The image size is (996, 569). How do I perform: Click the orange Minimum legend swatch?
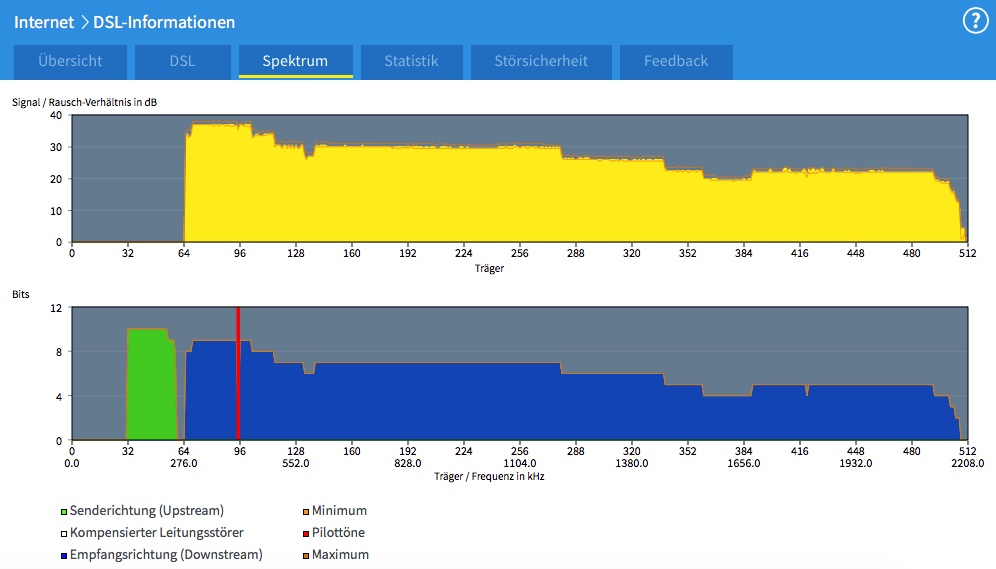(x=306, y=512)
